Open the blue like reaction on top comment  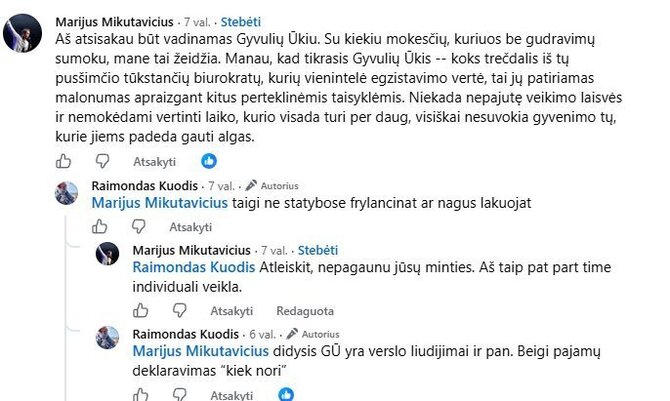click(209, 161)
